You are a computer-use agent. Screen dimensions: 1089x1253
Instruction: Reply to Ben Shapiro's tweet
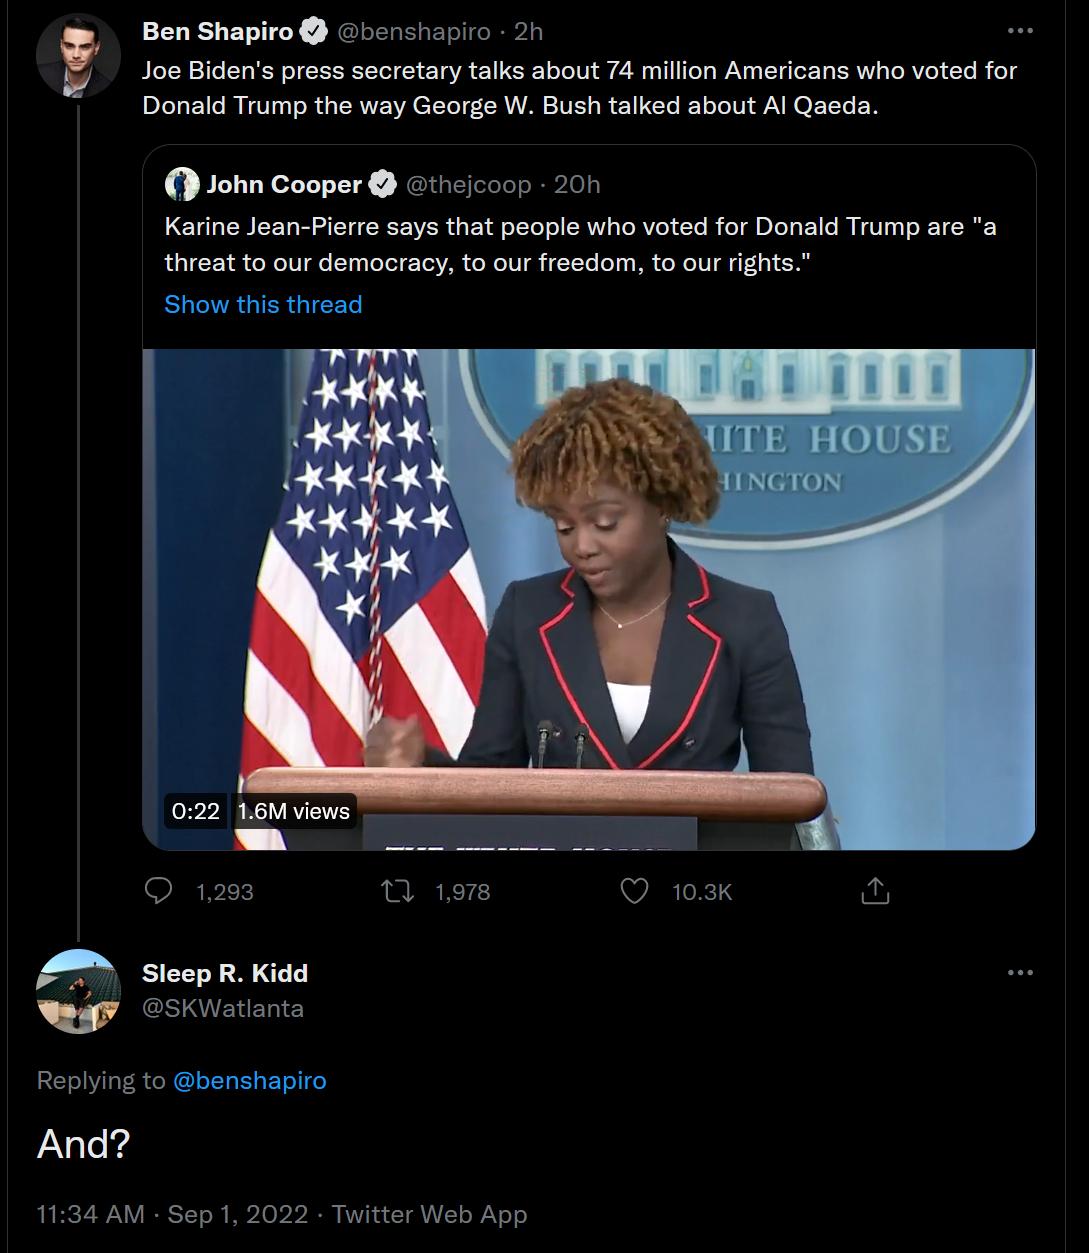[x=160, y=891]
